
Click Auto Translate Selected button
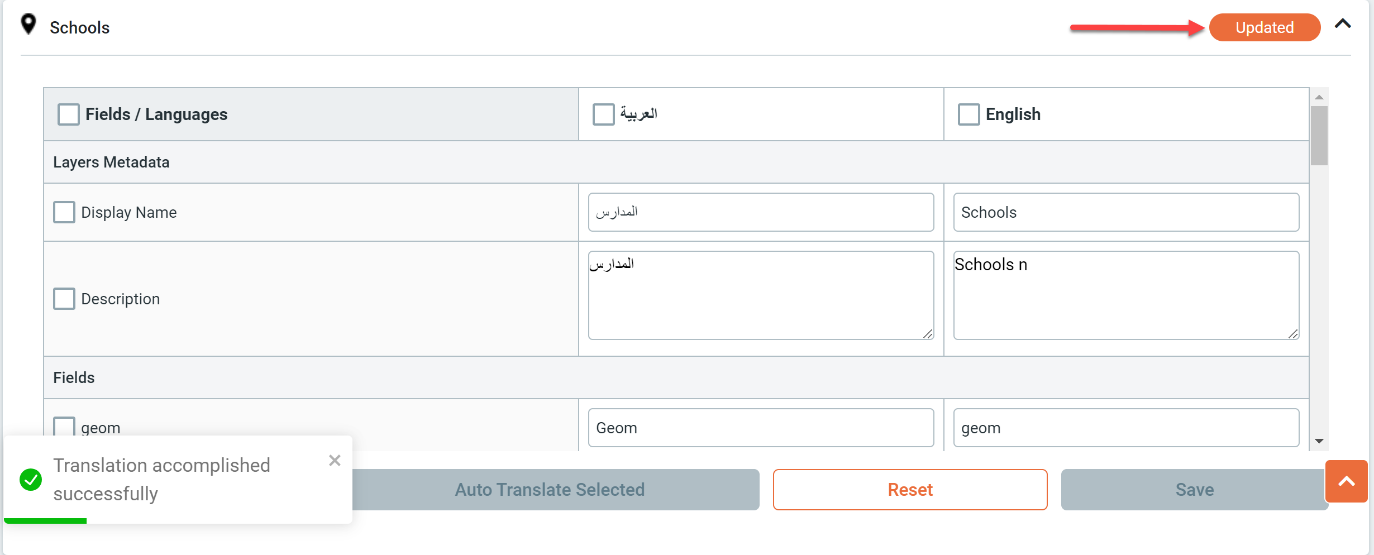[550, 490]
